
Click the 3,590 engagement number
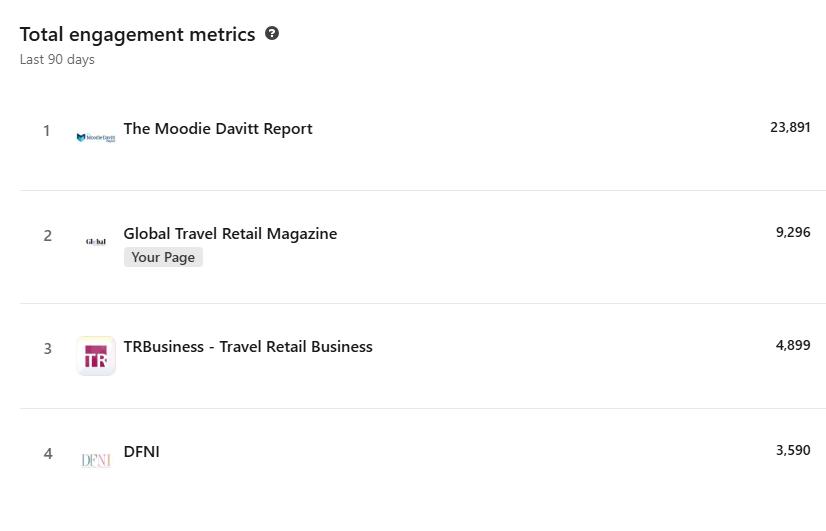793,450
